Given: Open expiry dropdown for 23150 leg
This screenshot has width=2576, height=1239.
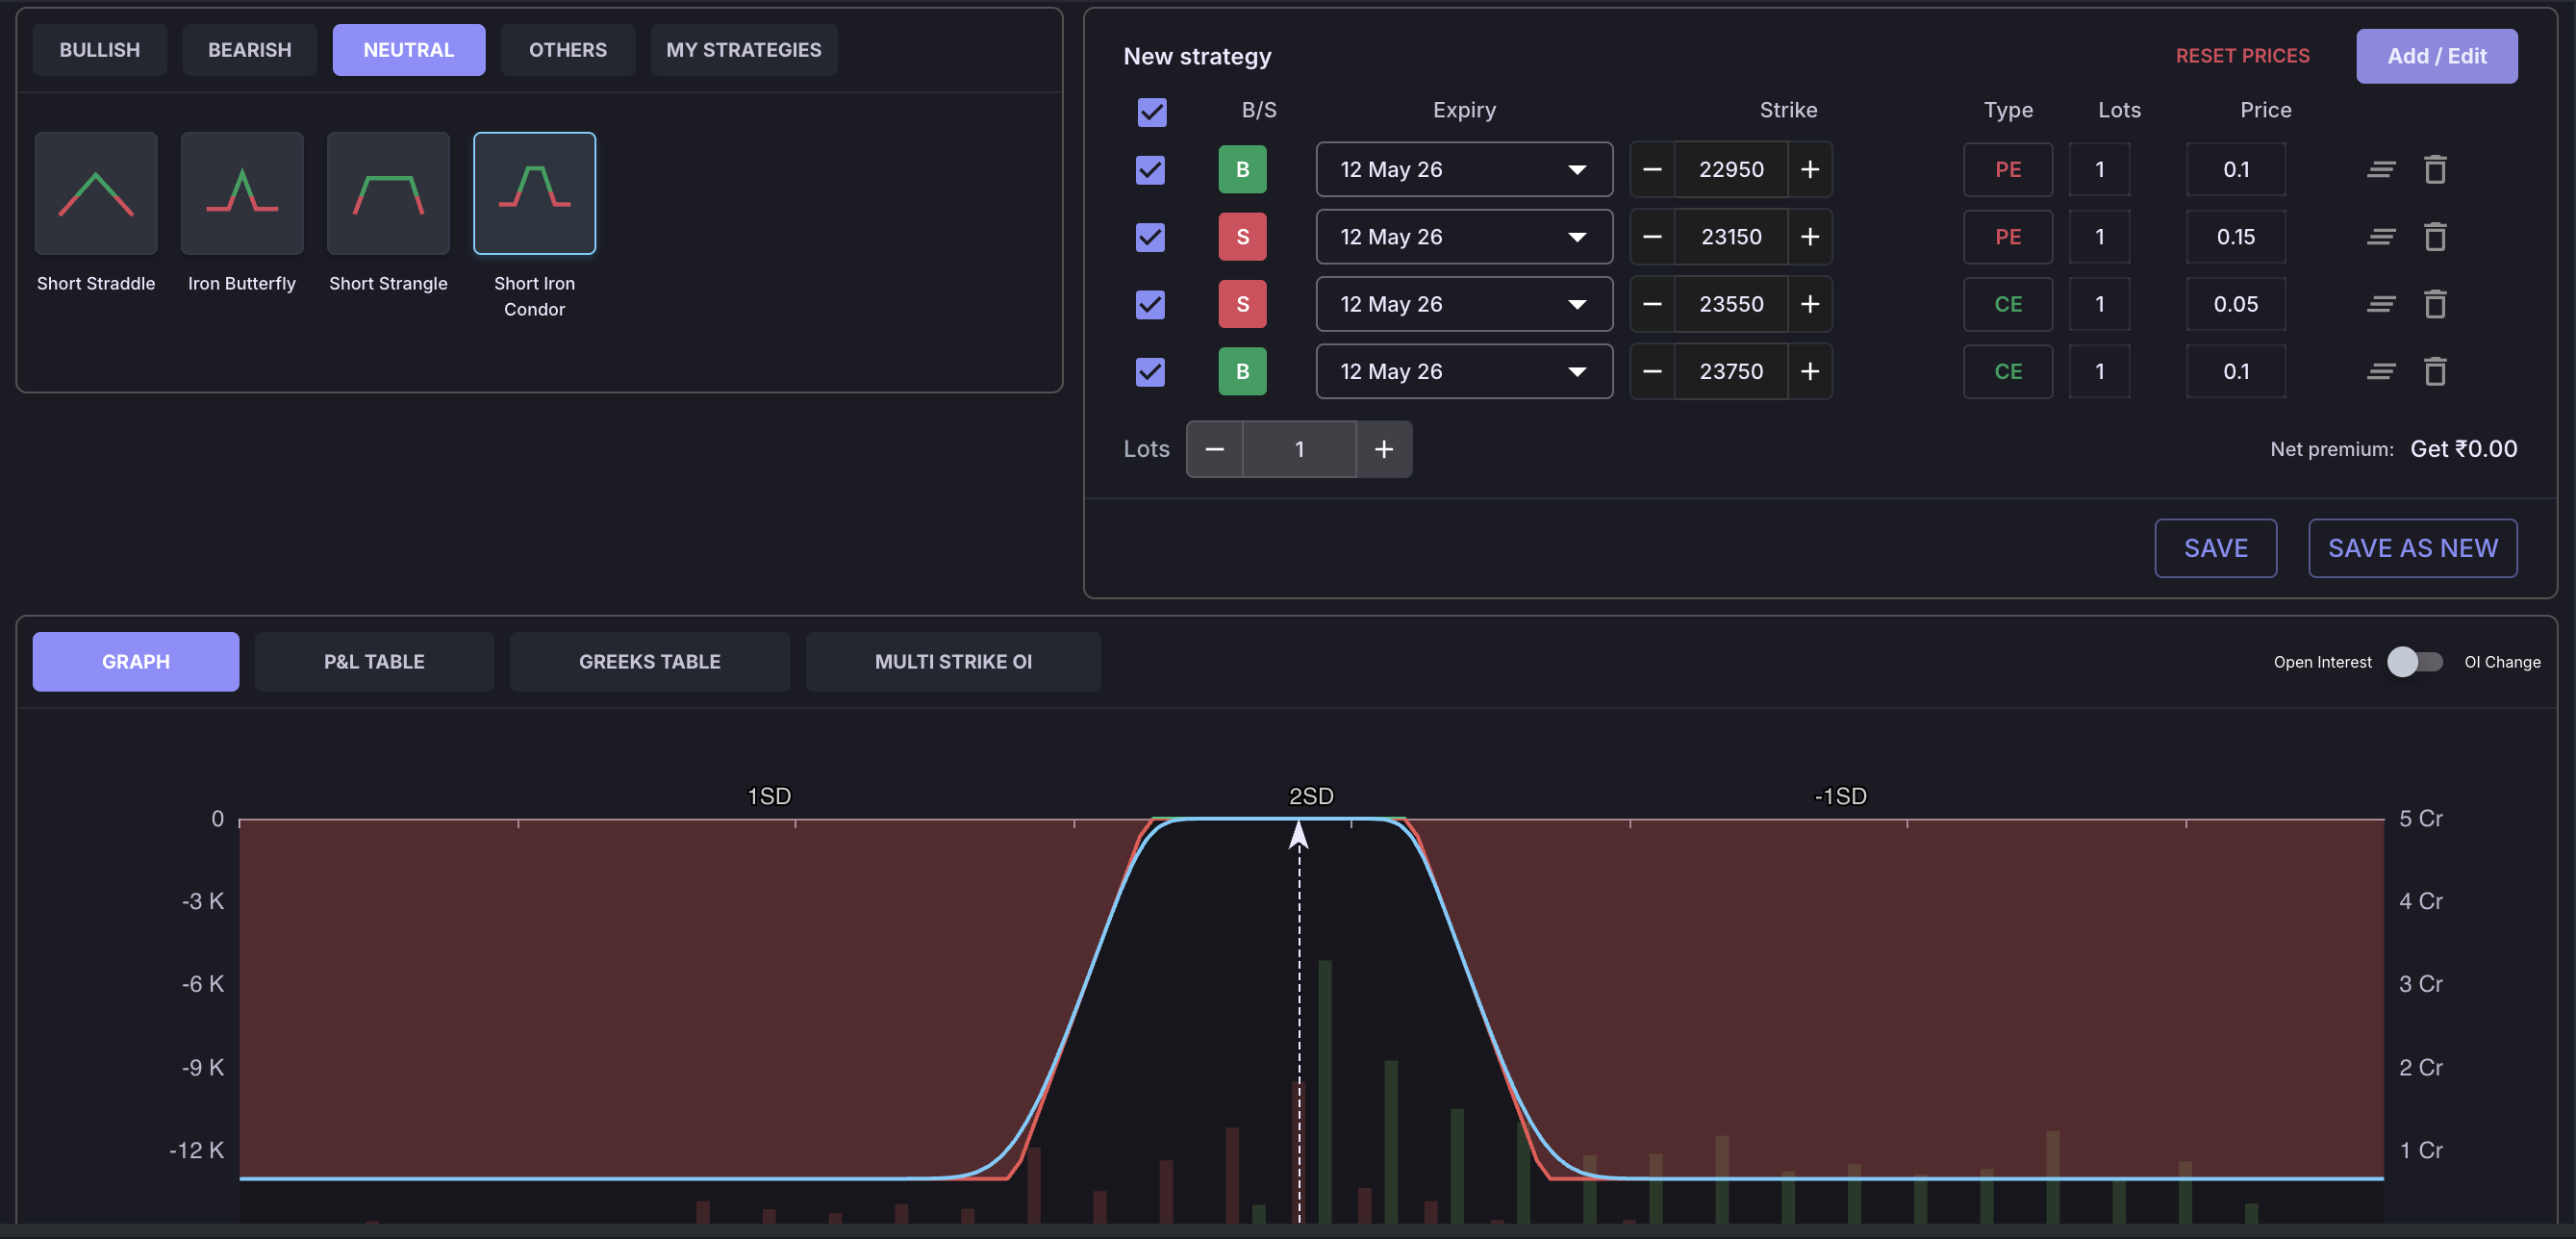Looking at the screenshot, I should (1464, 237).
